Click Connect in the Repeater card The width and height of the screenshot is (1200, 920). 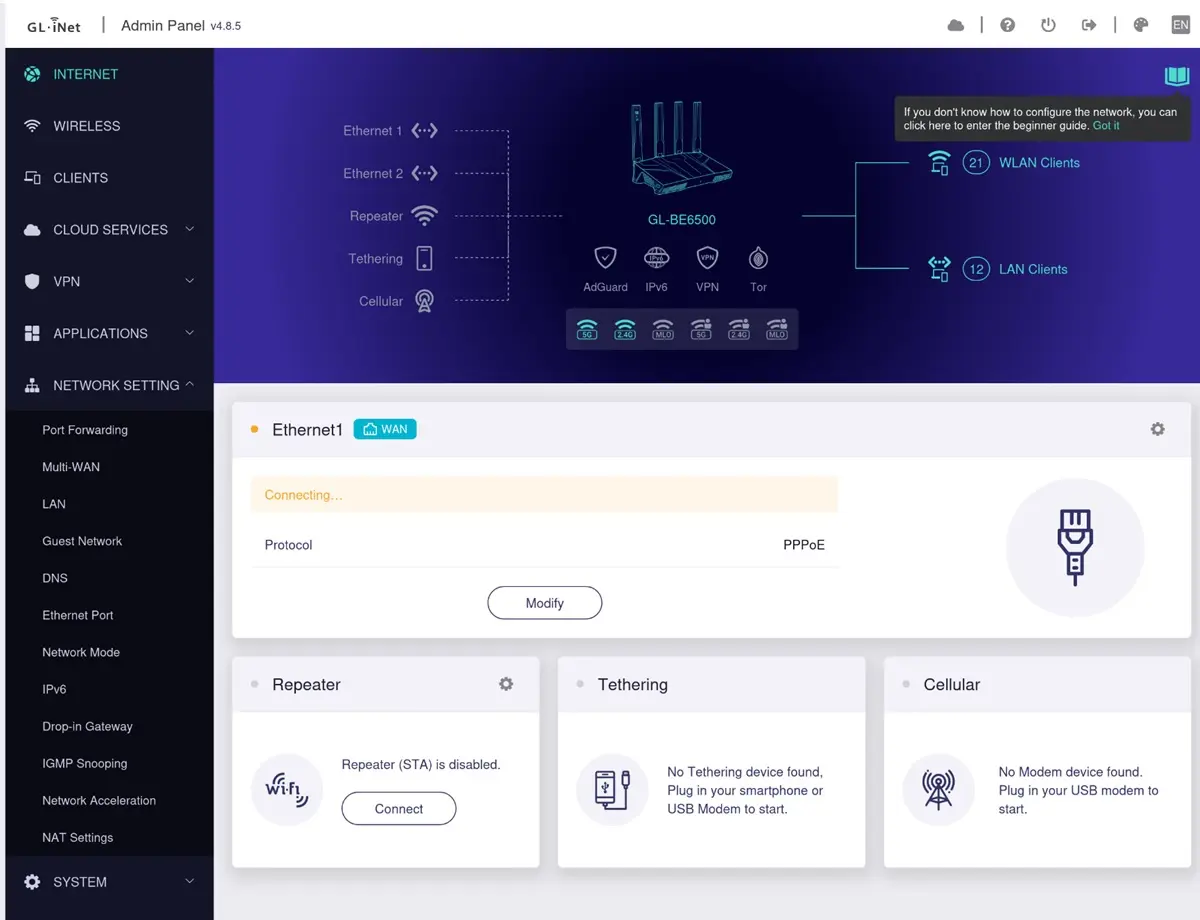[398, 809]
